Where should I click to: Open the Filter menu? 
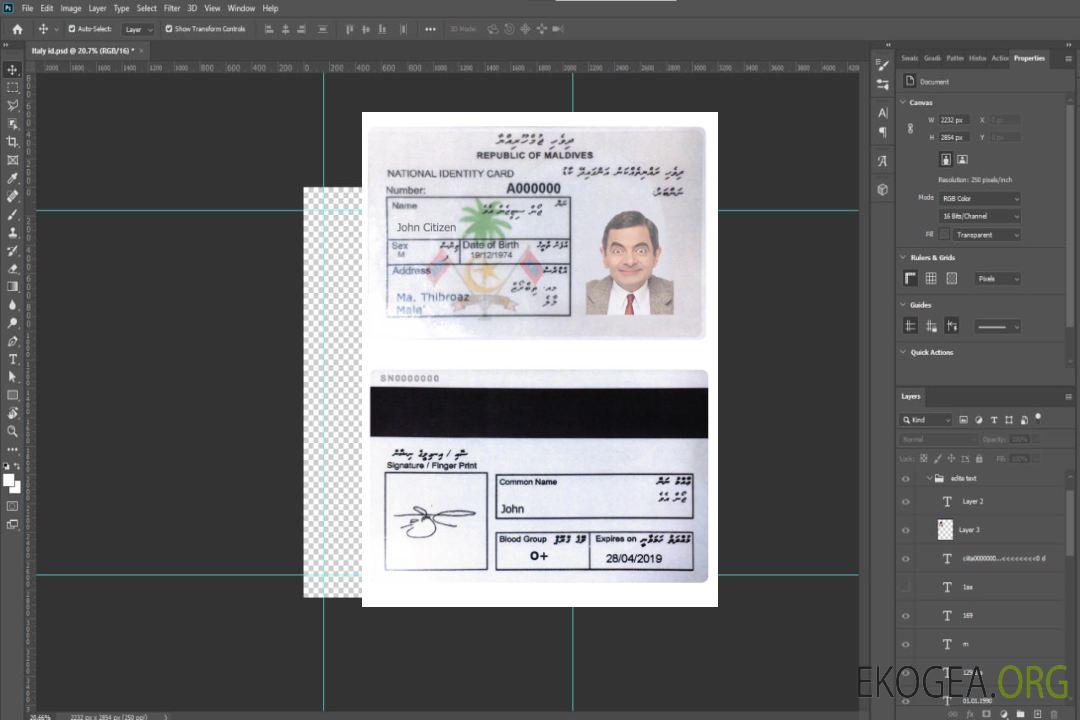click(x=172, y=8)
